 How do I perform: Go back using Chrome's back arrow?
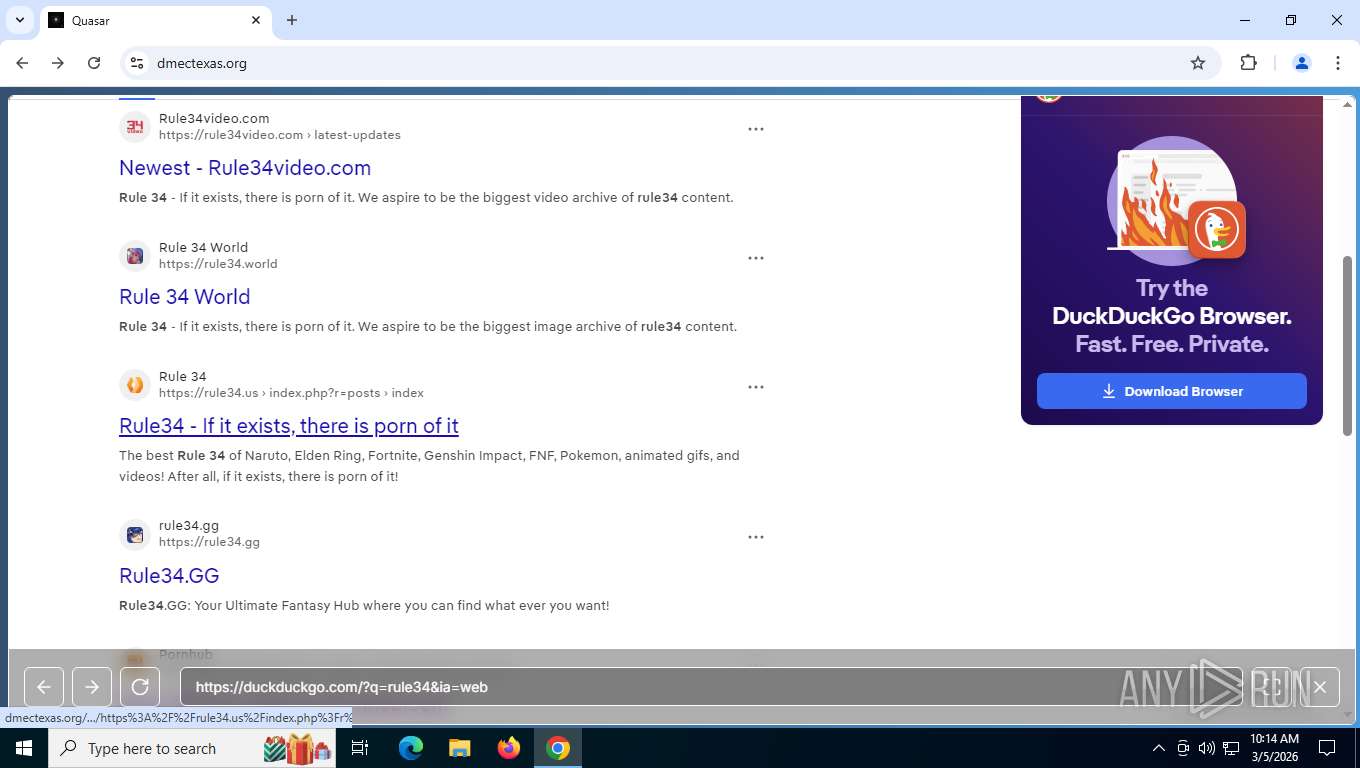pos(22,63)
